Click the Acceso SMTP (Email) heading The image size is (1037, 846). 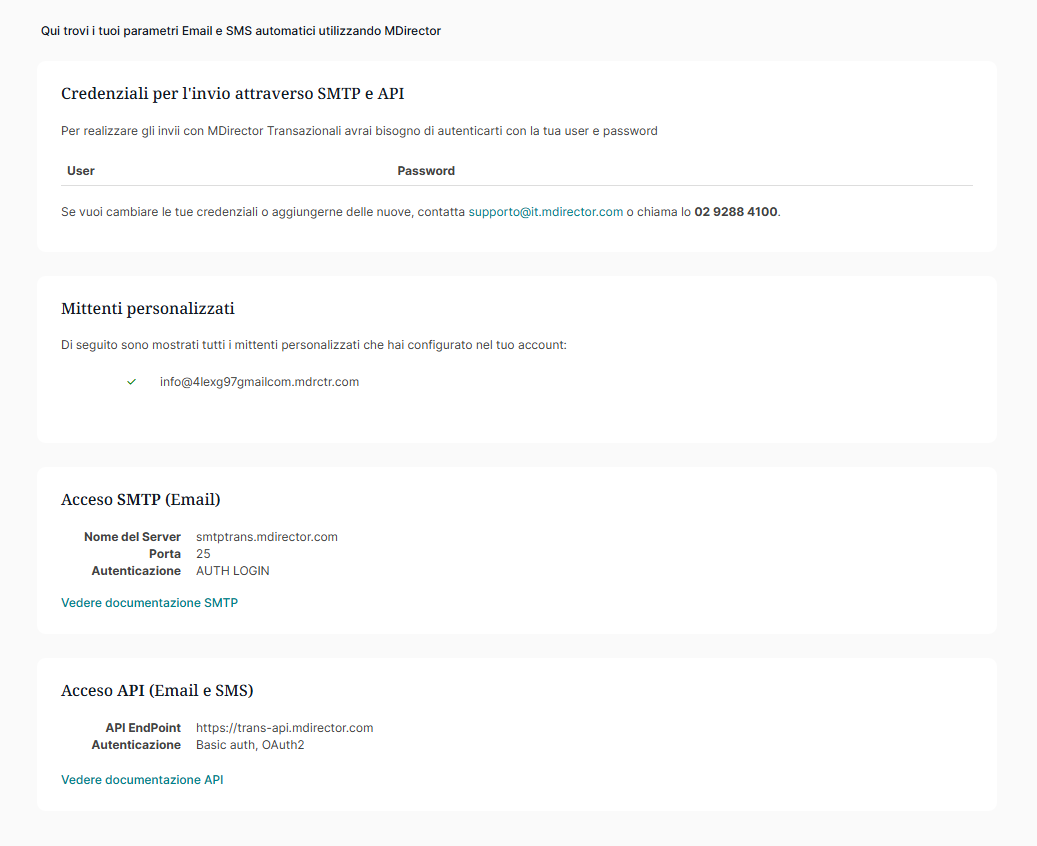141,499
